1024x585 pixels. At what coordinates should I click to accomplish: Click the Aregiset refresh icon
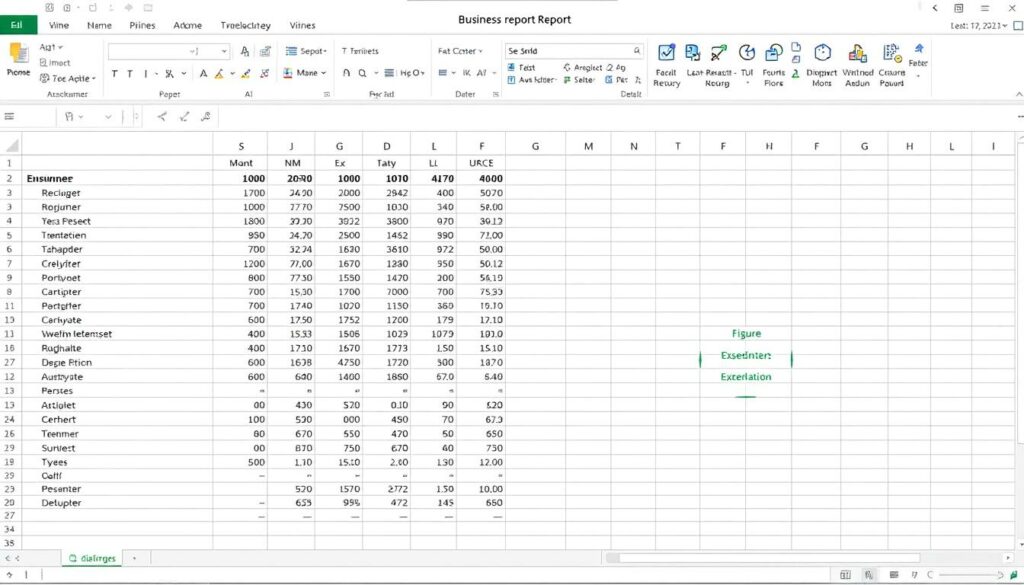pos(567,67)
